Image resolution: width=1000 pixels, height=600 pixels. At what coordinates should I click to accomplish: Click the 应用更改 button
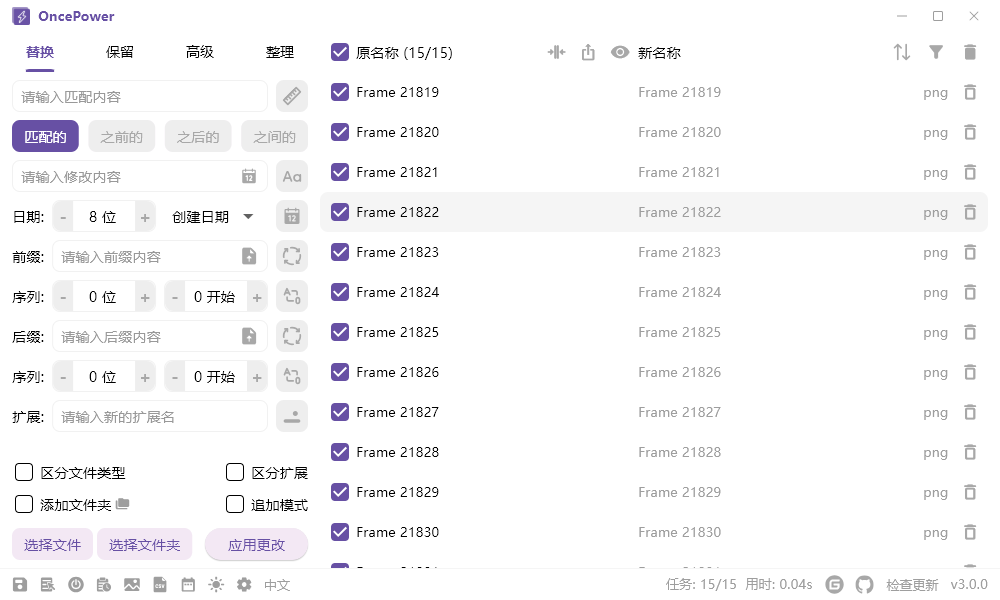(x=256, y=545)
